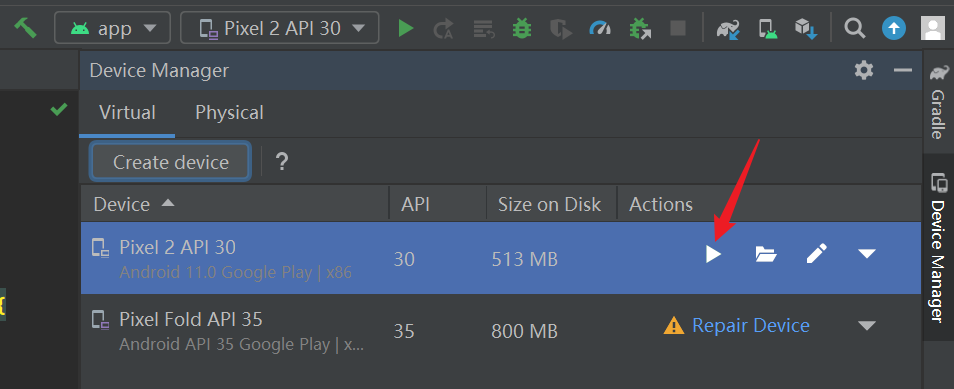Click the Repair Device link
The width and height of the screenshot is (954, 389).
(751, 326)
